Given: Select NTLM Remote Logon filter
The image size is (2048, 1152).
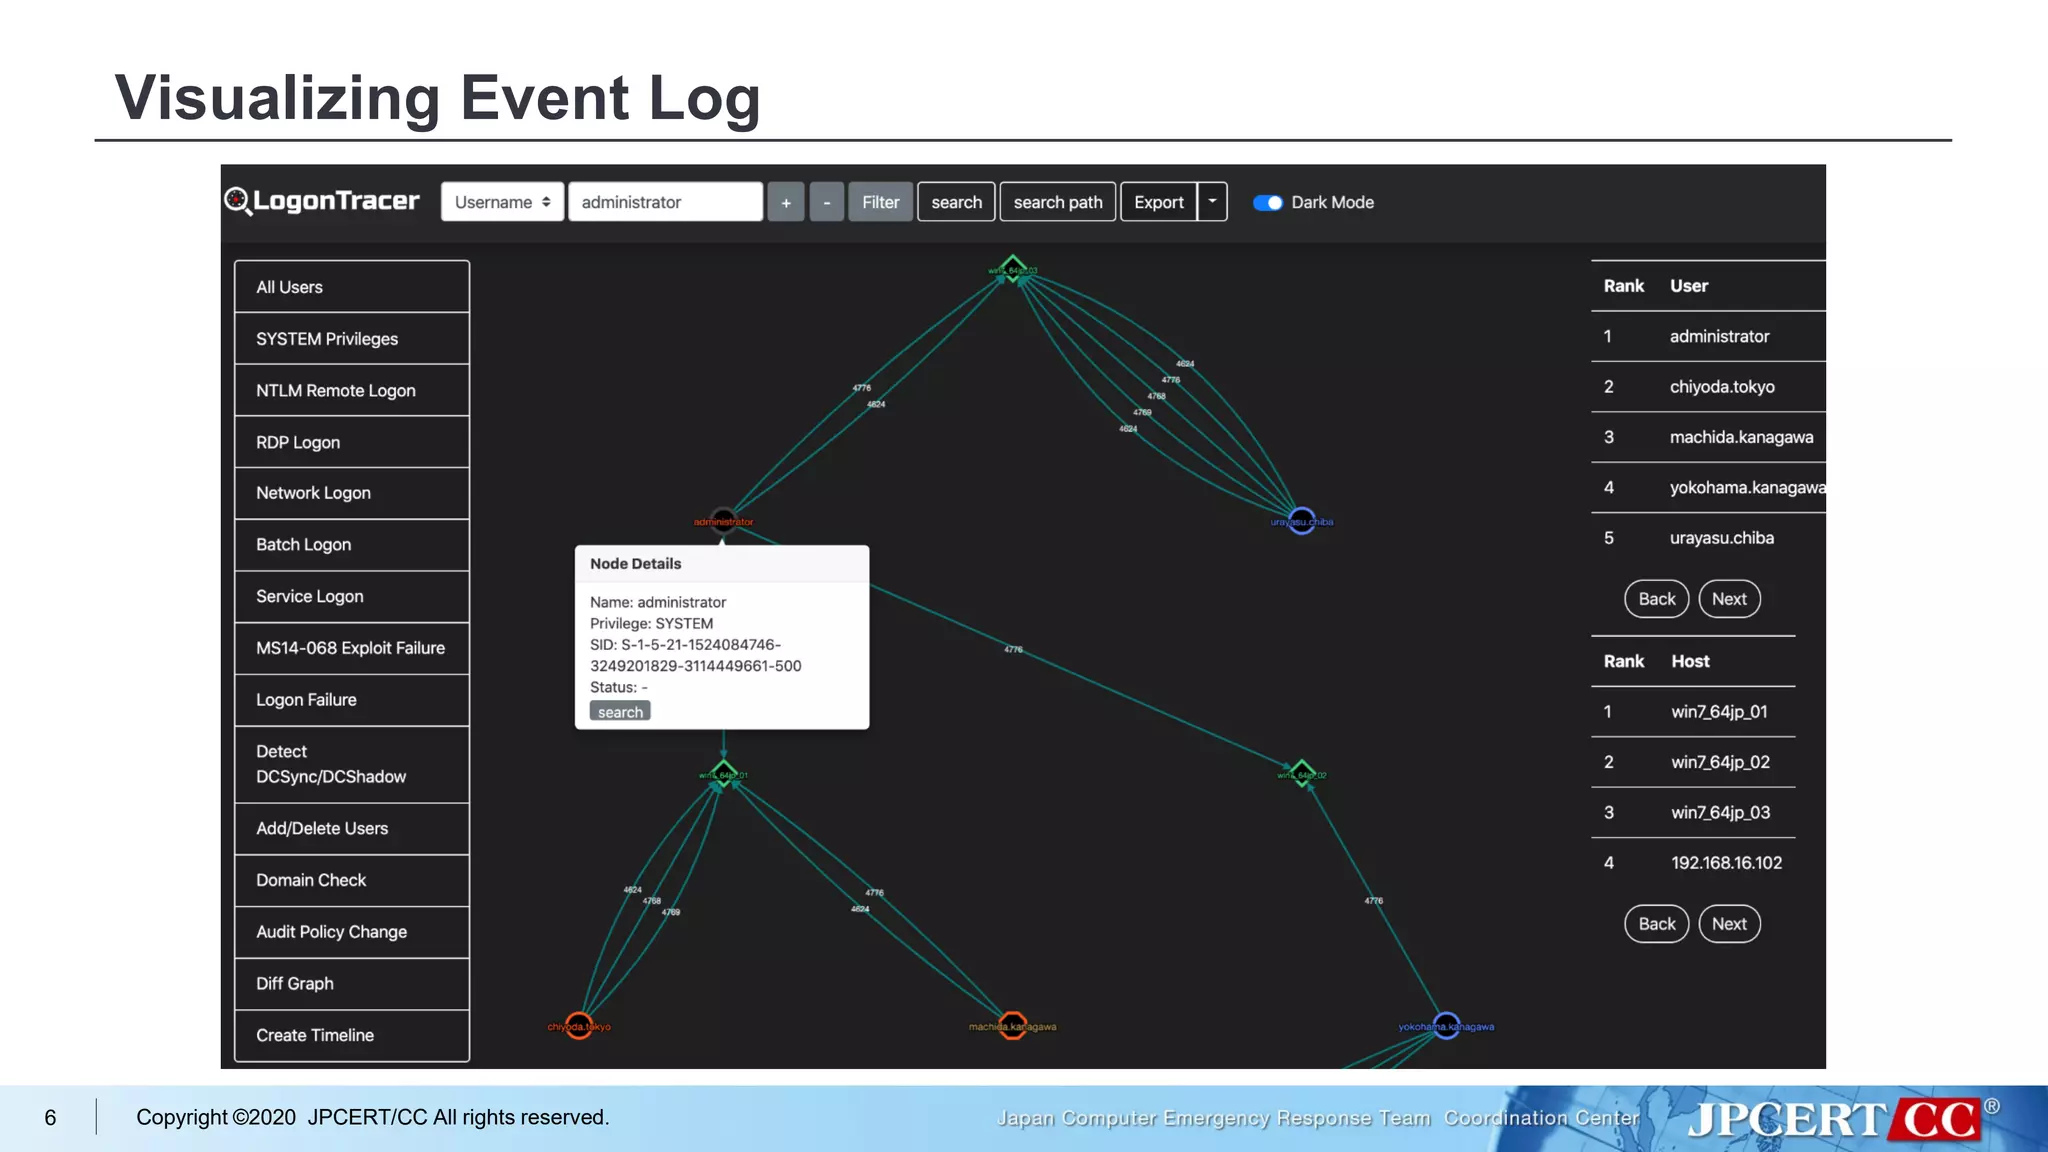Looking at the screenshot, I should coord(352,390).
